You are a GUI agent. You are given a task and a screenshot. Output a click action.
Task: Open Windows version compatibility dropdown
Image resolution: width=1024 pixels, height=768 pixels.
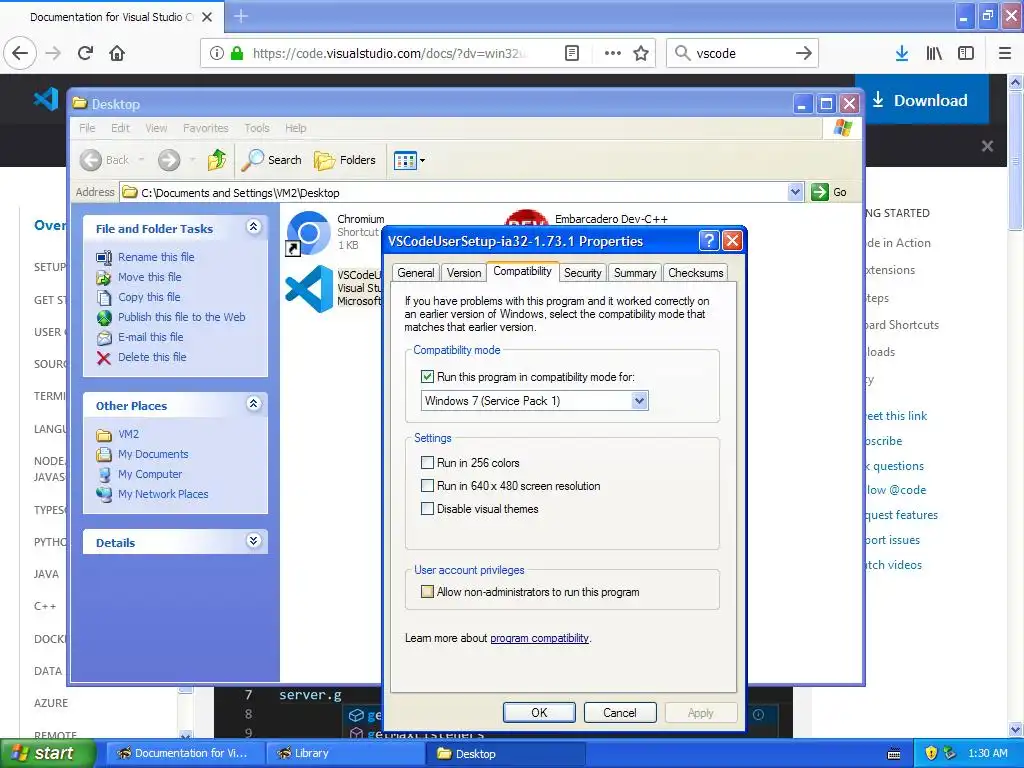point(639,400)
